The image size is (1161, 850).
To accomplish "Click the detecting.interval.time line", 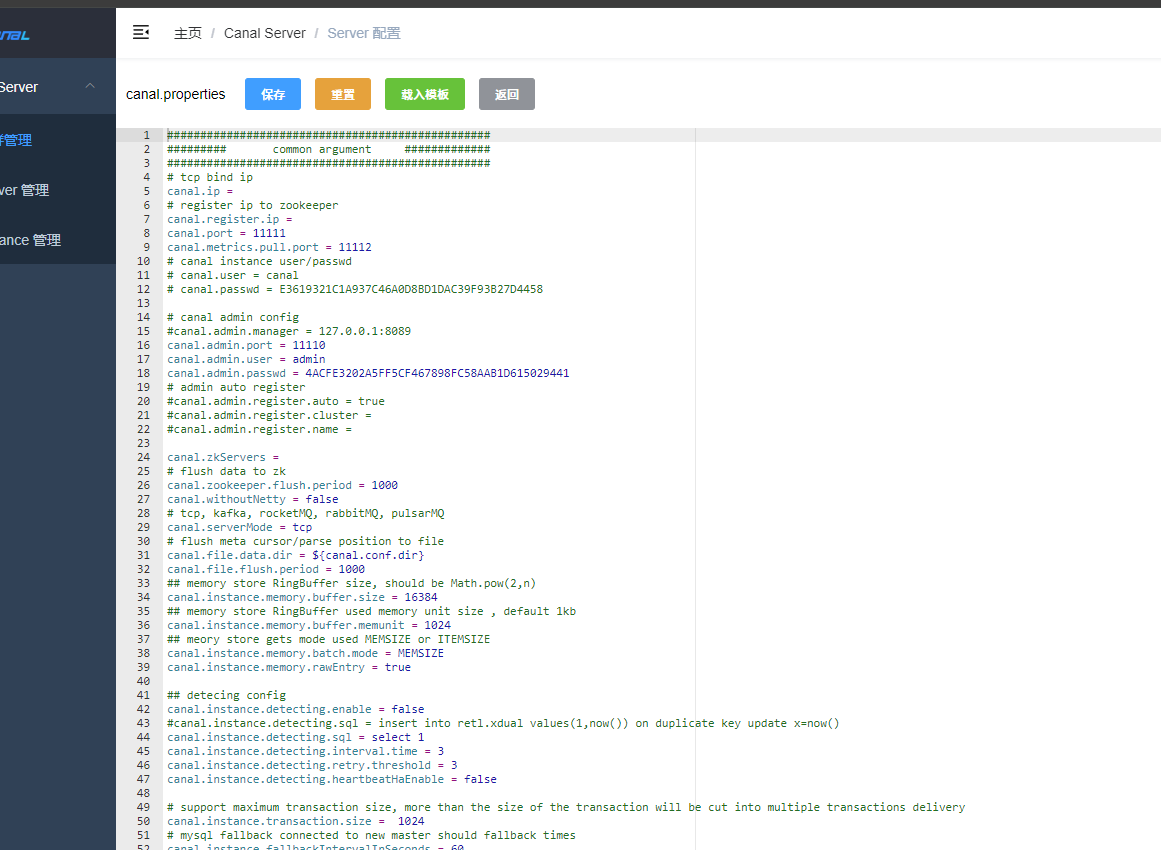I will 305,752.
